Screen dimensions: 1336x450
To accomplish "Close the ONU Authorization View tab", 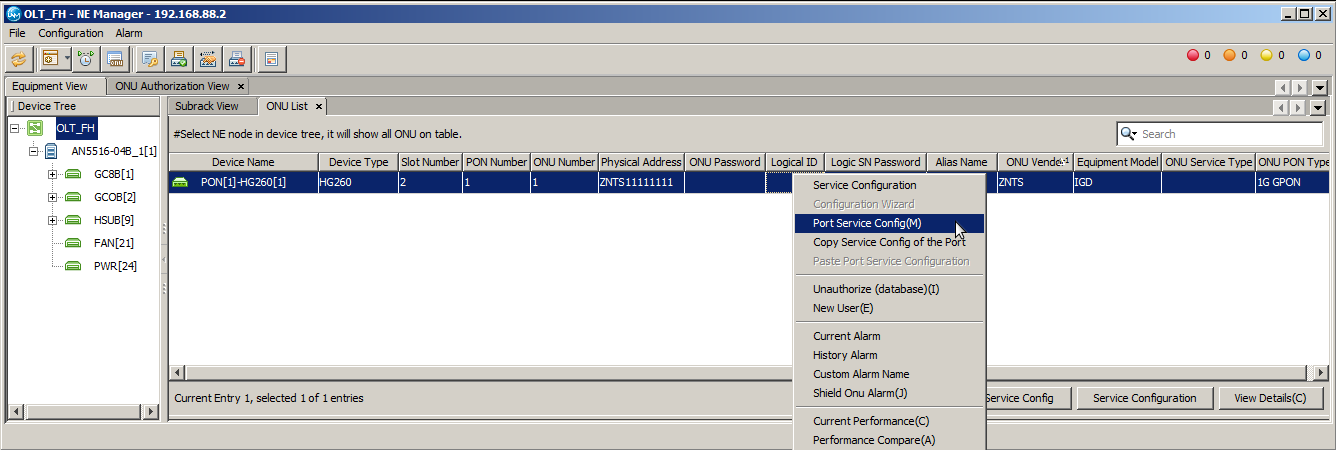I will coord(240,87).
